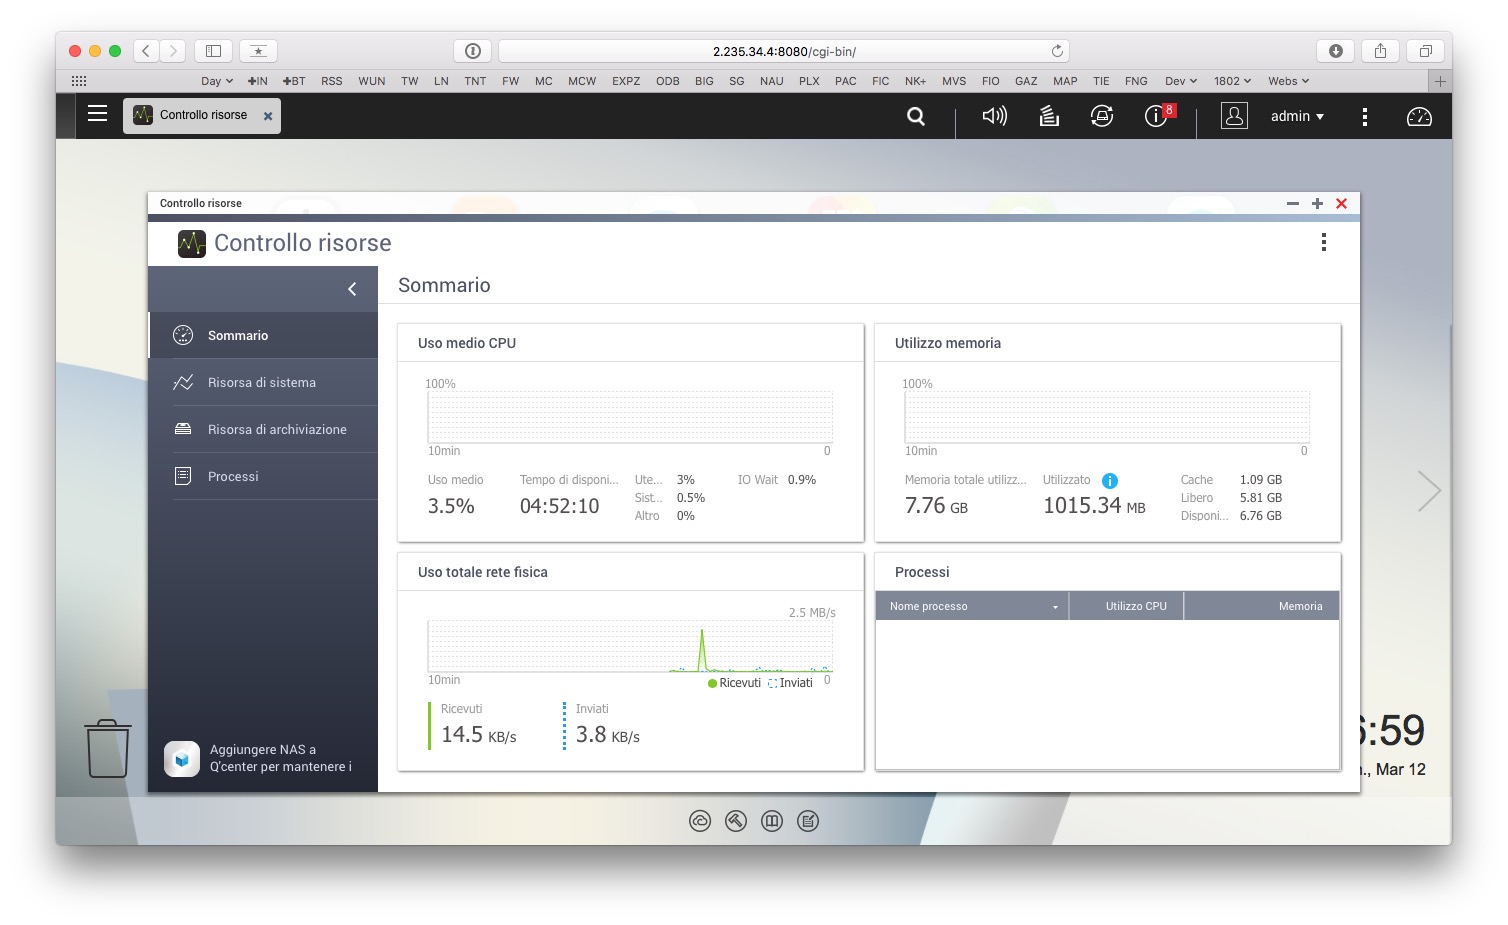The image size is (1508, 925).
Task: Open the Safari share button
Action: tap(1381, 51)
